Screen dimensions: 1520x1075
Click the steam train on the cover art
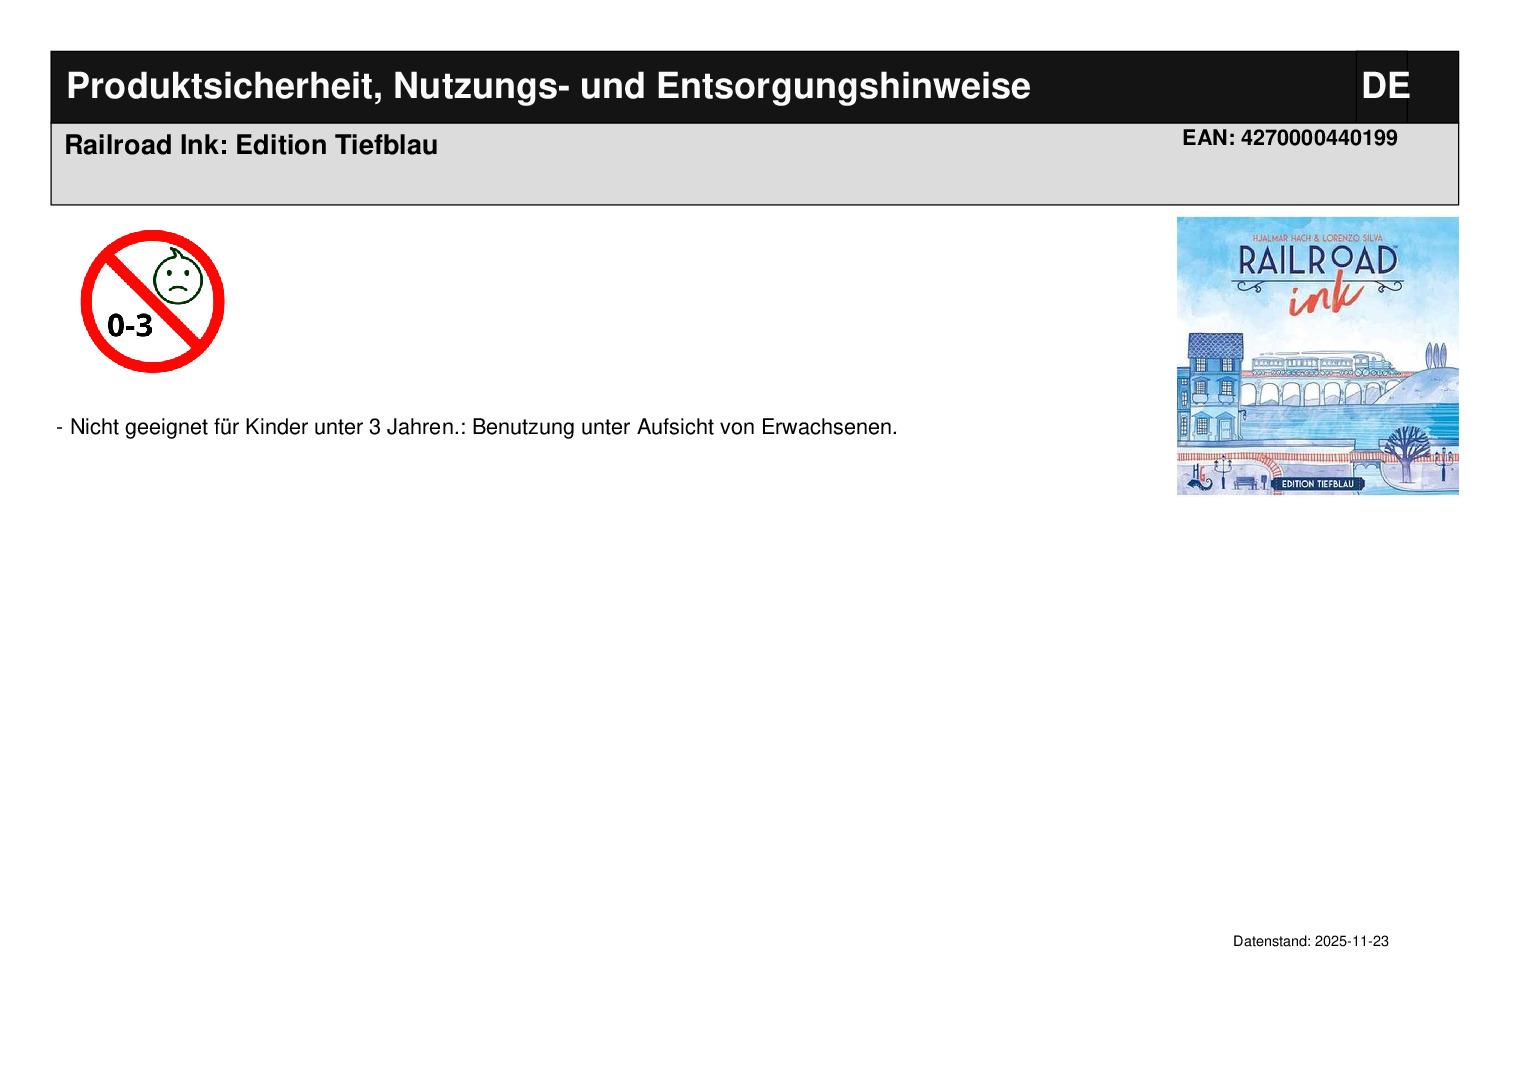pos(1319,364)
